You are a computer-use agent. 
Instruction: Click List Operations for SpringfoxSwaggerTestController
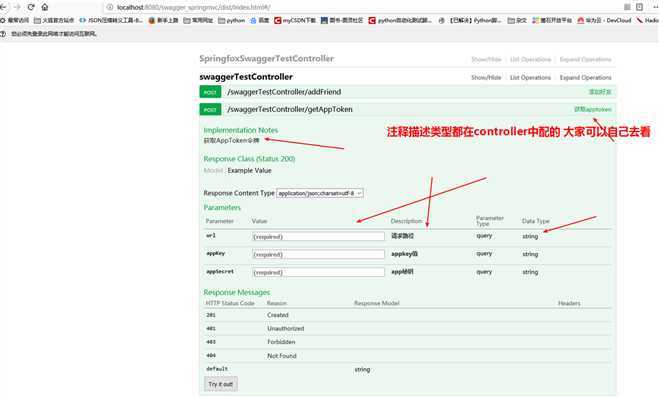coord(530,59)
